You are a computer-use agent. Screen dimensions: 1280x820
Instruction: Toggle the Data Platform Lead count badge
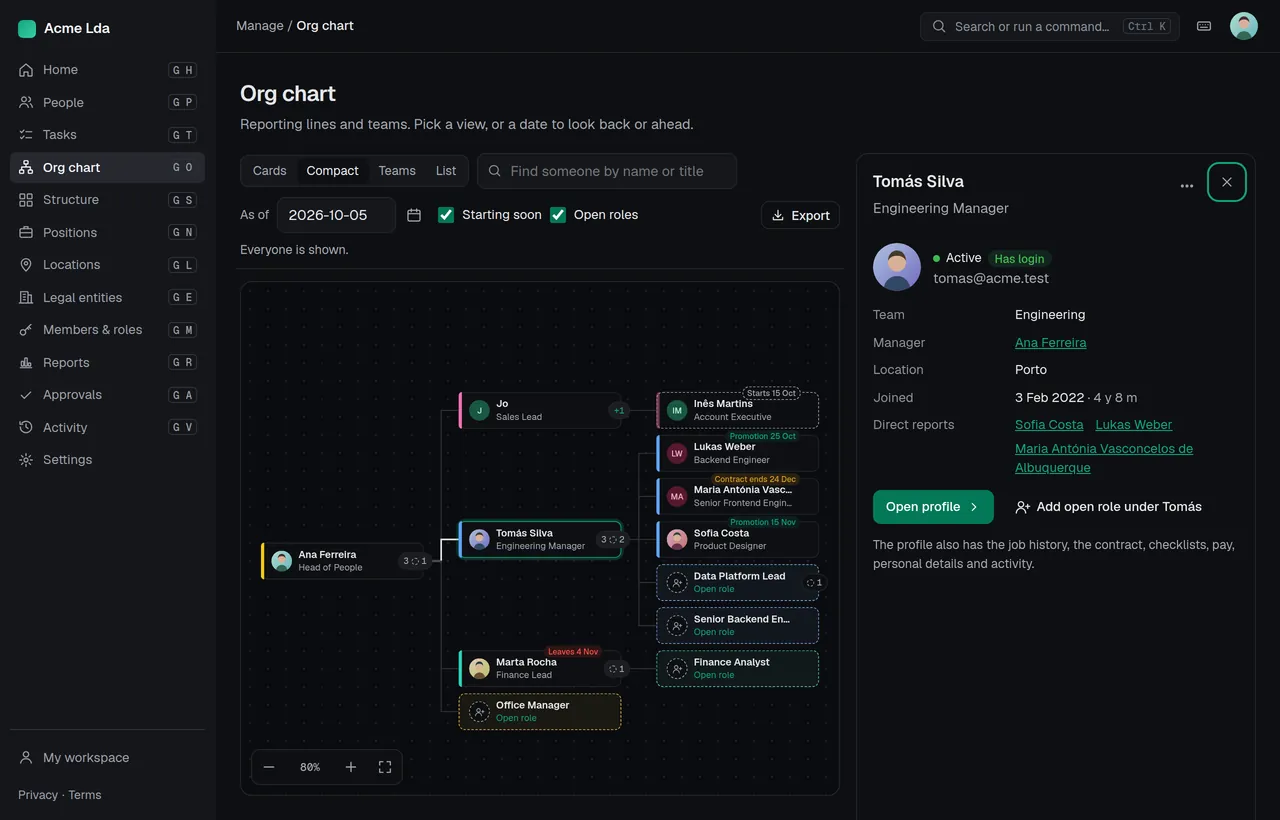click(x=815, y=583)
